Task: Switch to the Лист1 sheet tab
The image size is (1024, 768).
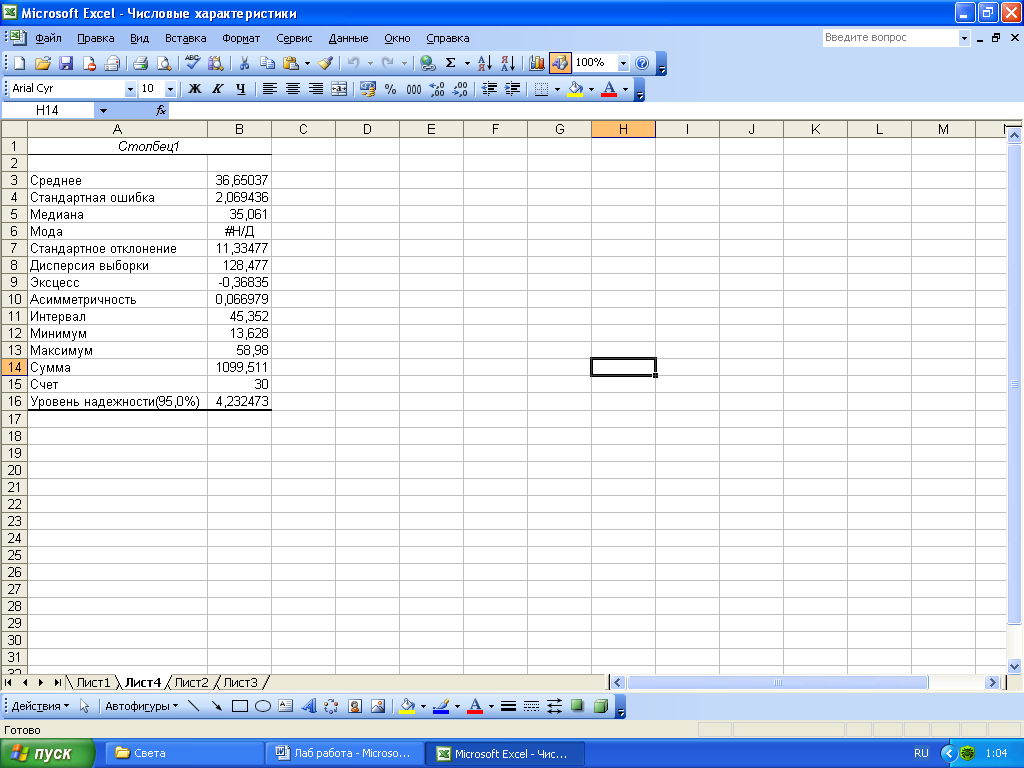Action: [93, 682]
